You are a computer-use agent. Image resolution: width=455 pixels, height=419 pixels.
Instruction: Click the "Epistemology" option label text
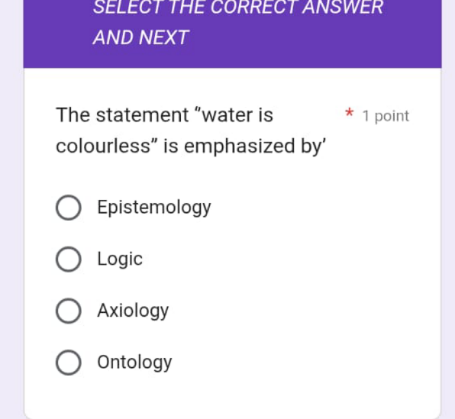click(x=154, y=208)
